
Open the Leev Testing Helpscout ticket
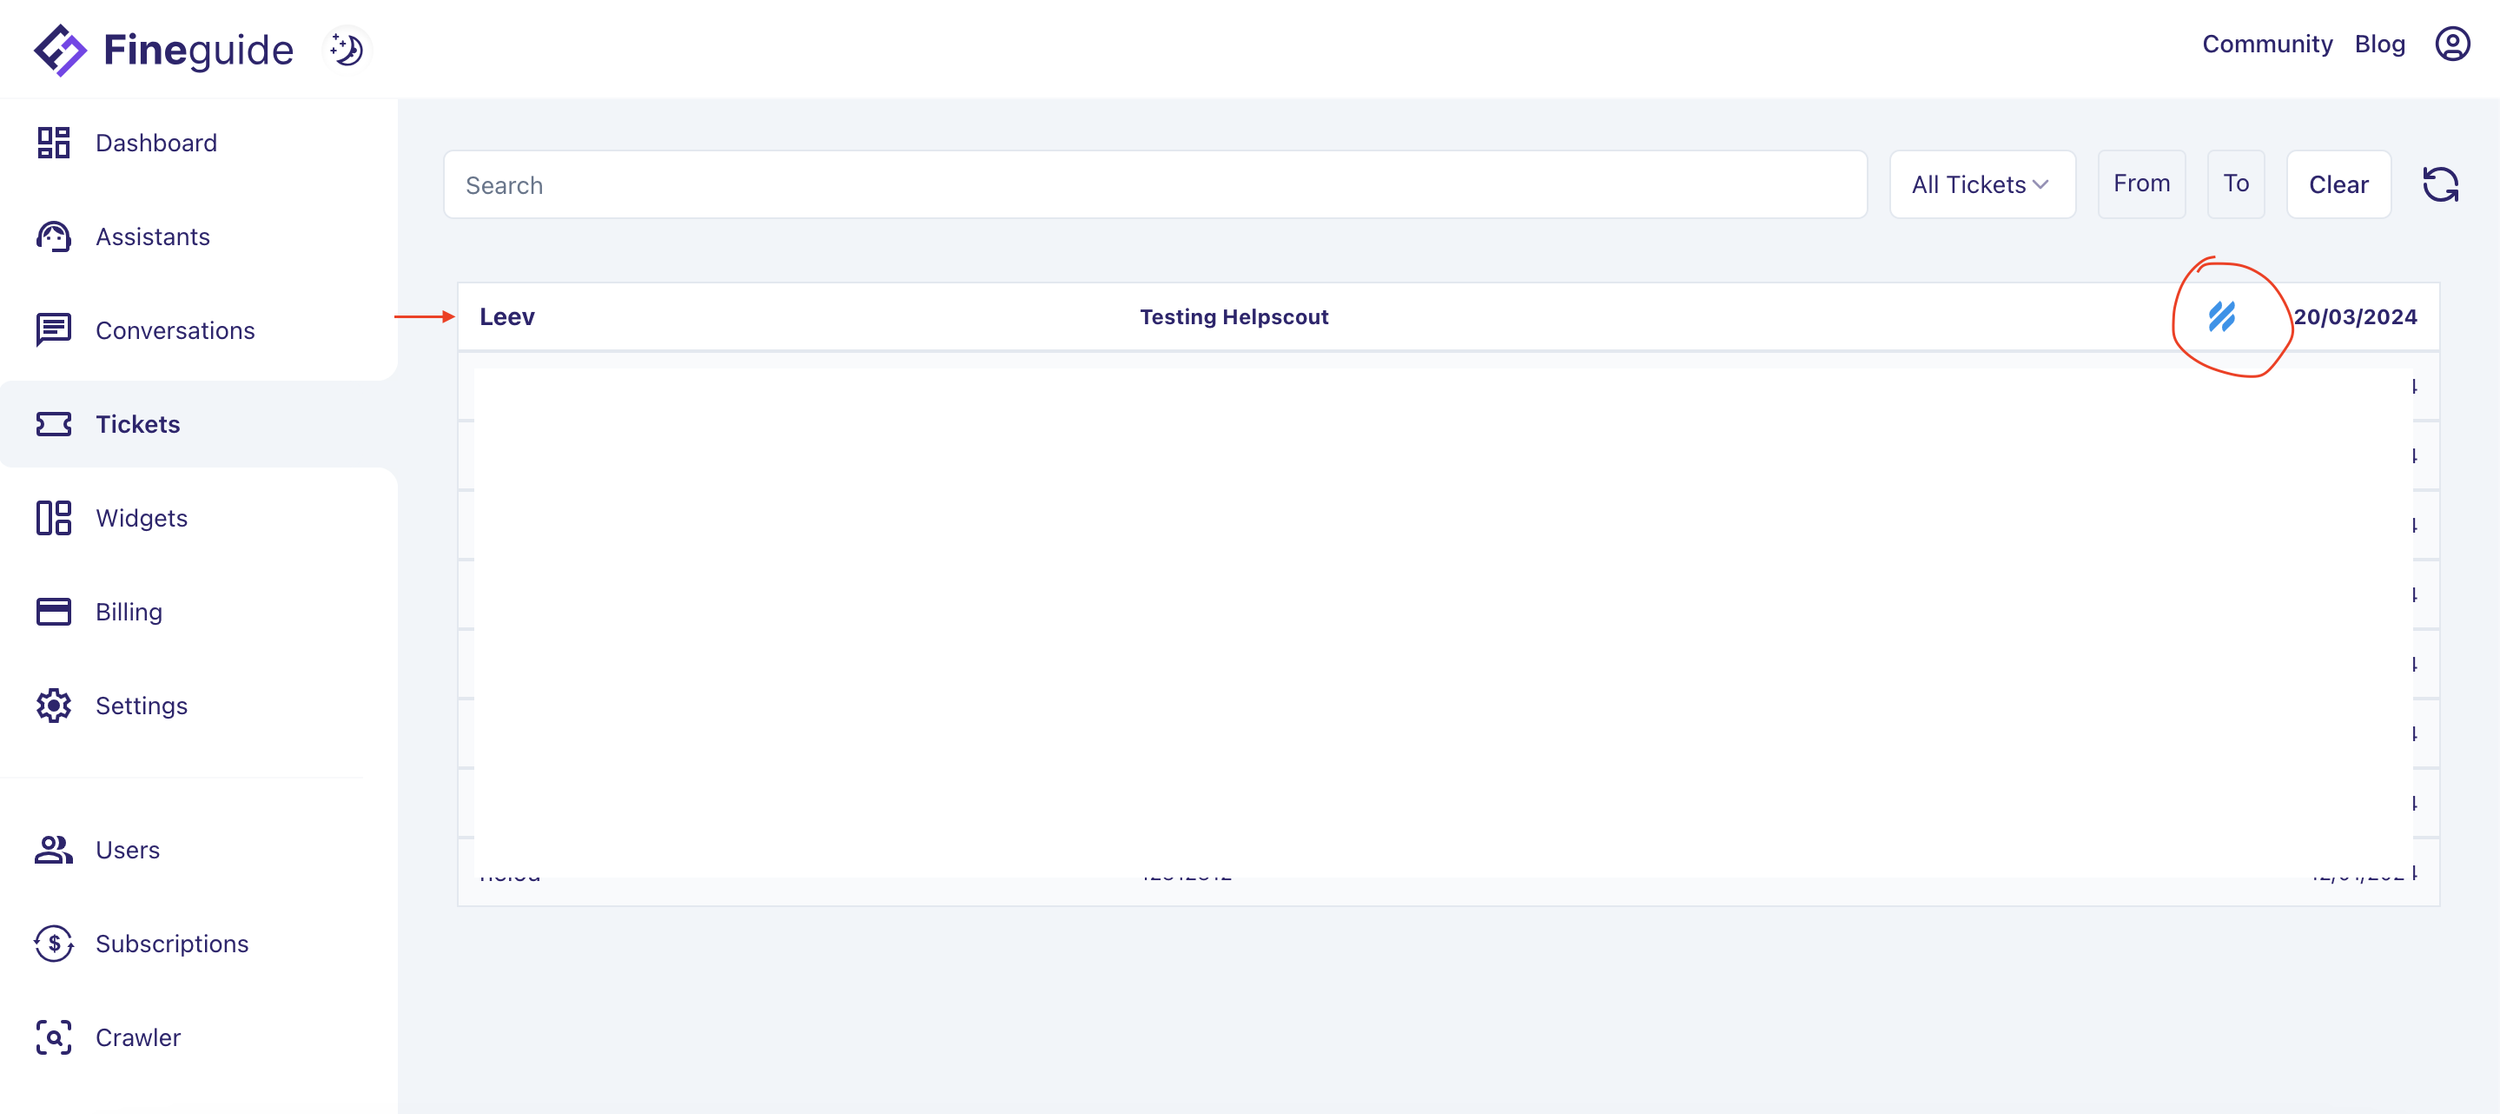(1233, 317)
